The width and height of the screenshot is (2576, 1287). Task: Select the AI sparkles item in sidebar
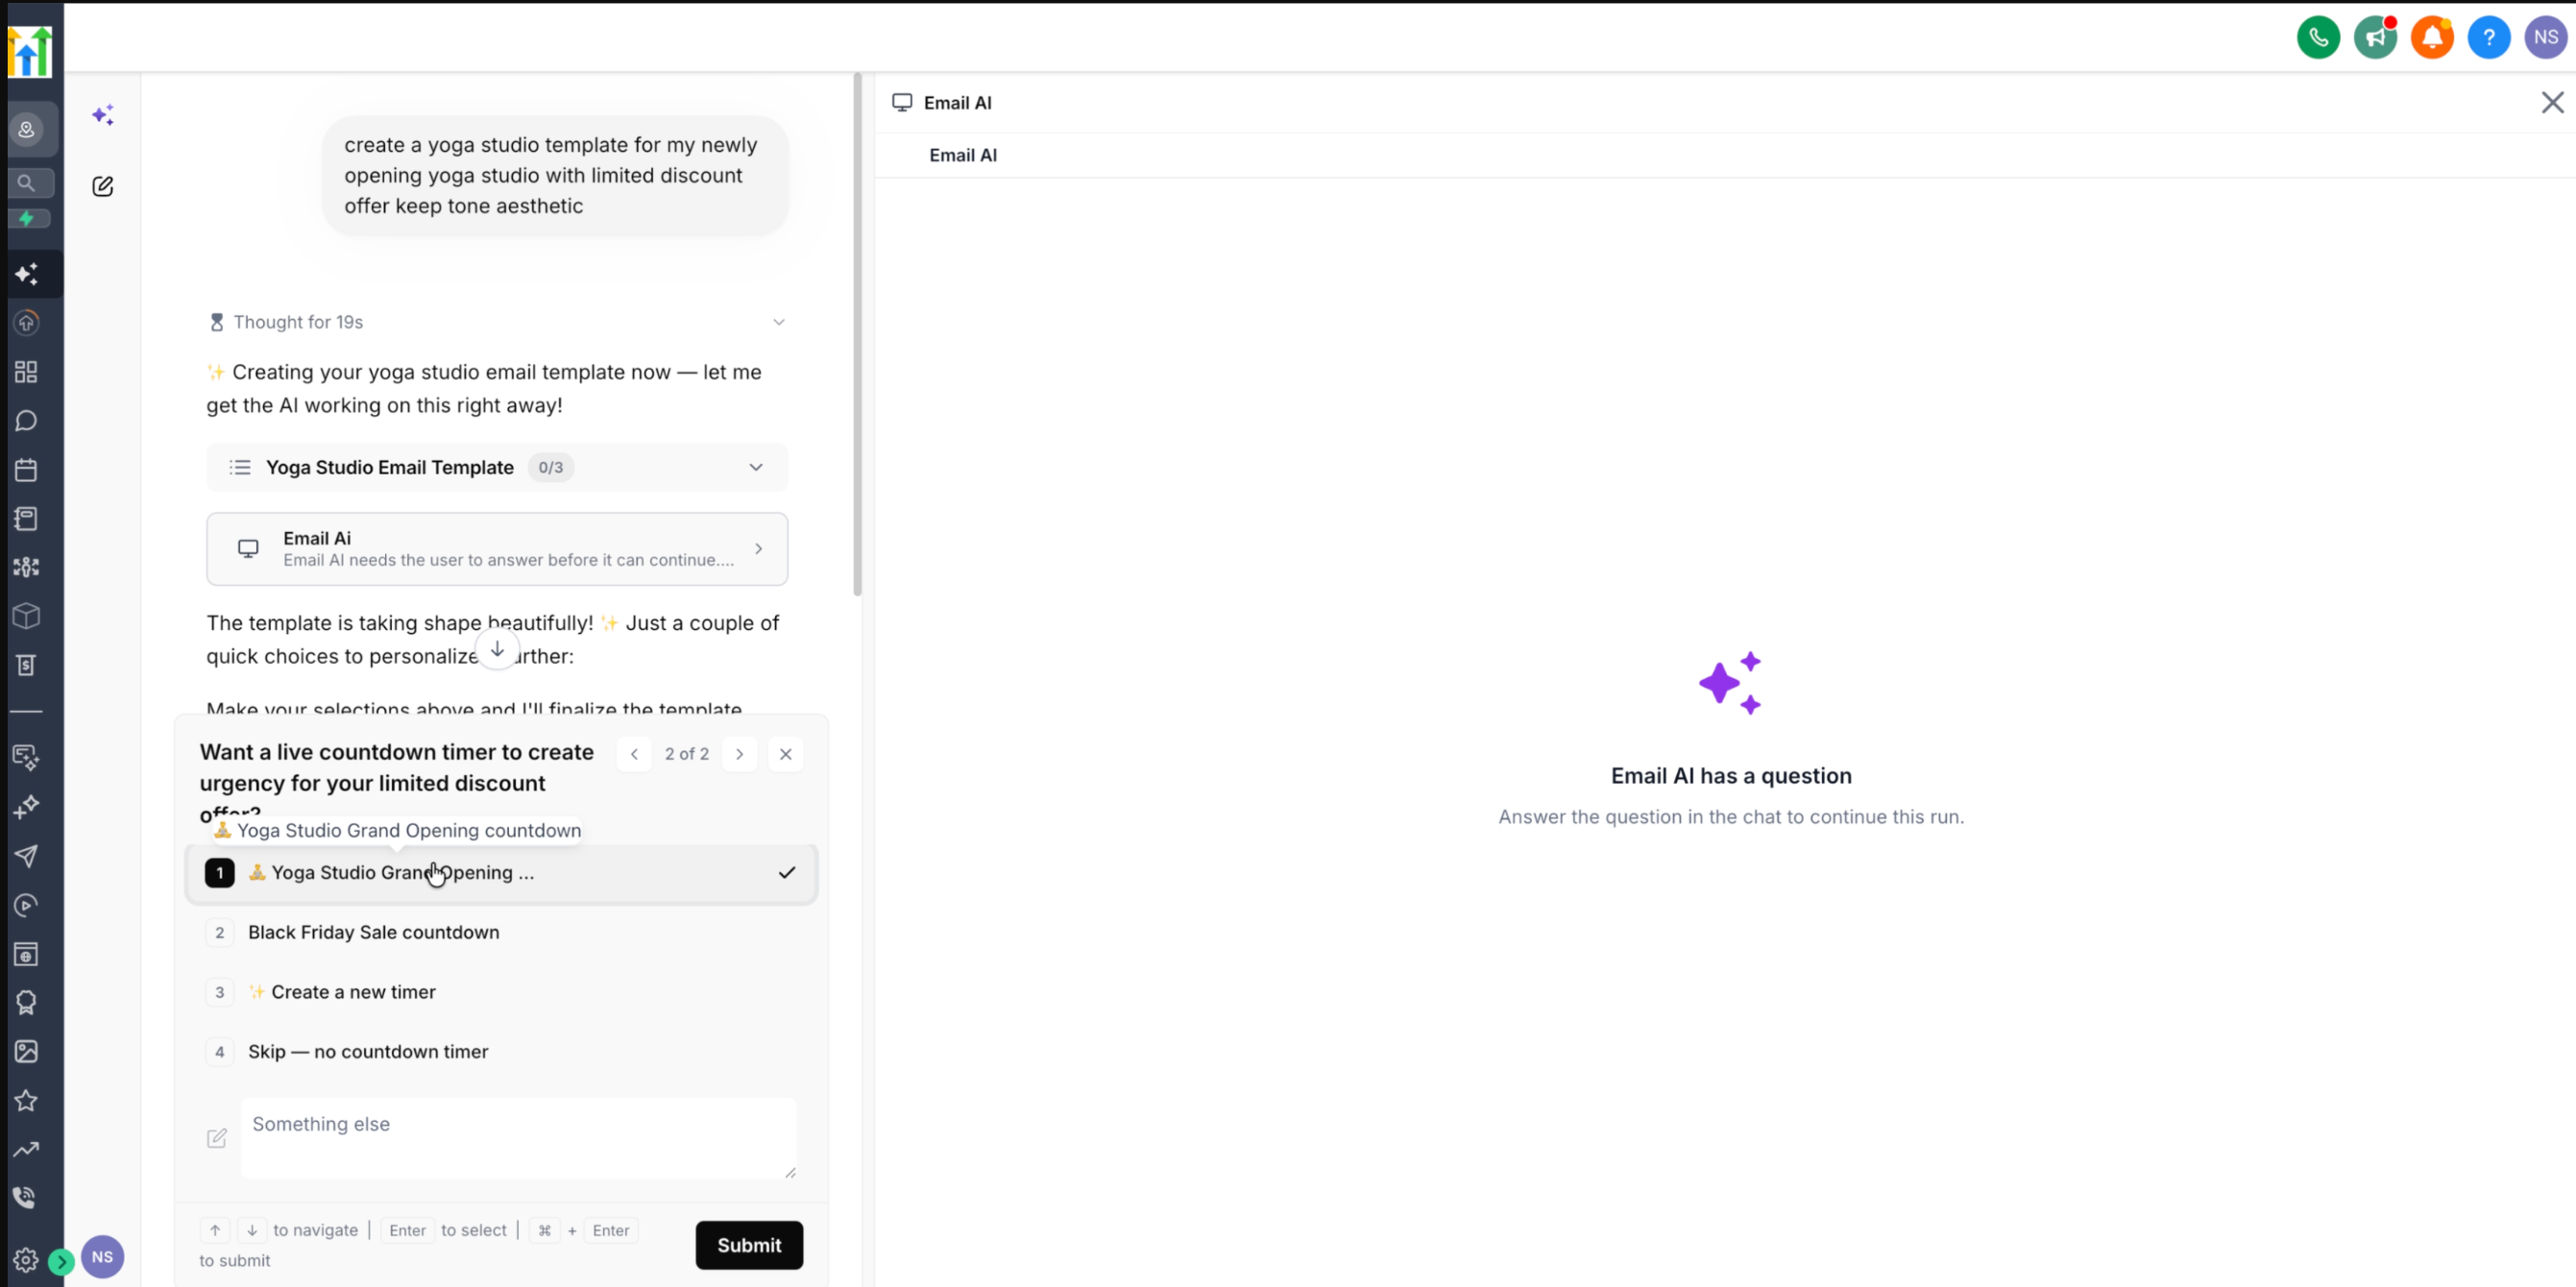pos(27,274)
